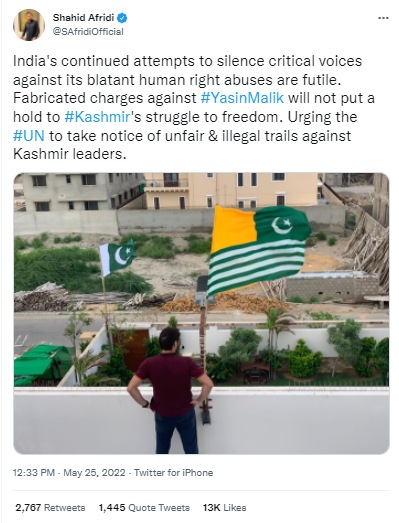
Task: Click the blue verified badge
Action: pyautogui.click(x=122, y=18)
